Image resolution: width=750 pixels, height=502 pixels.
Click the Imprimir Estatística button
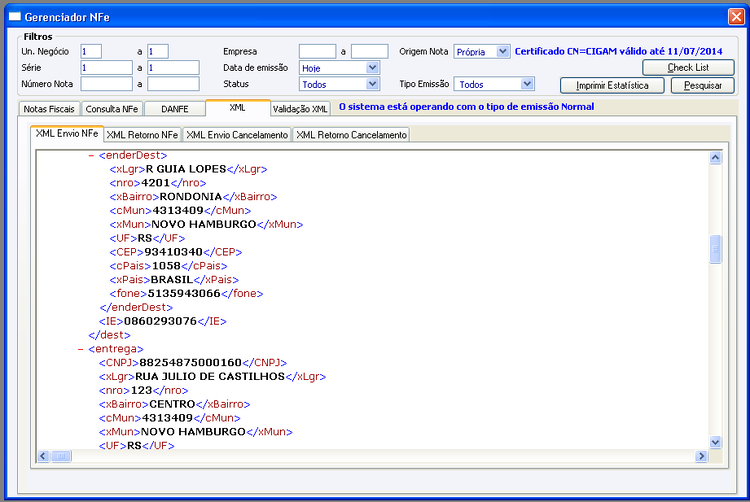[612, 86]
